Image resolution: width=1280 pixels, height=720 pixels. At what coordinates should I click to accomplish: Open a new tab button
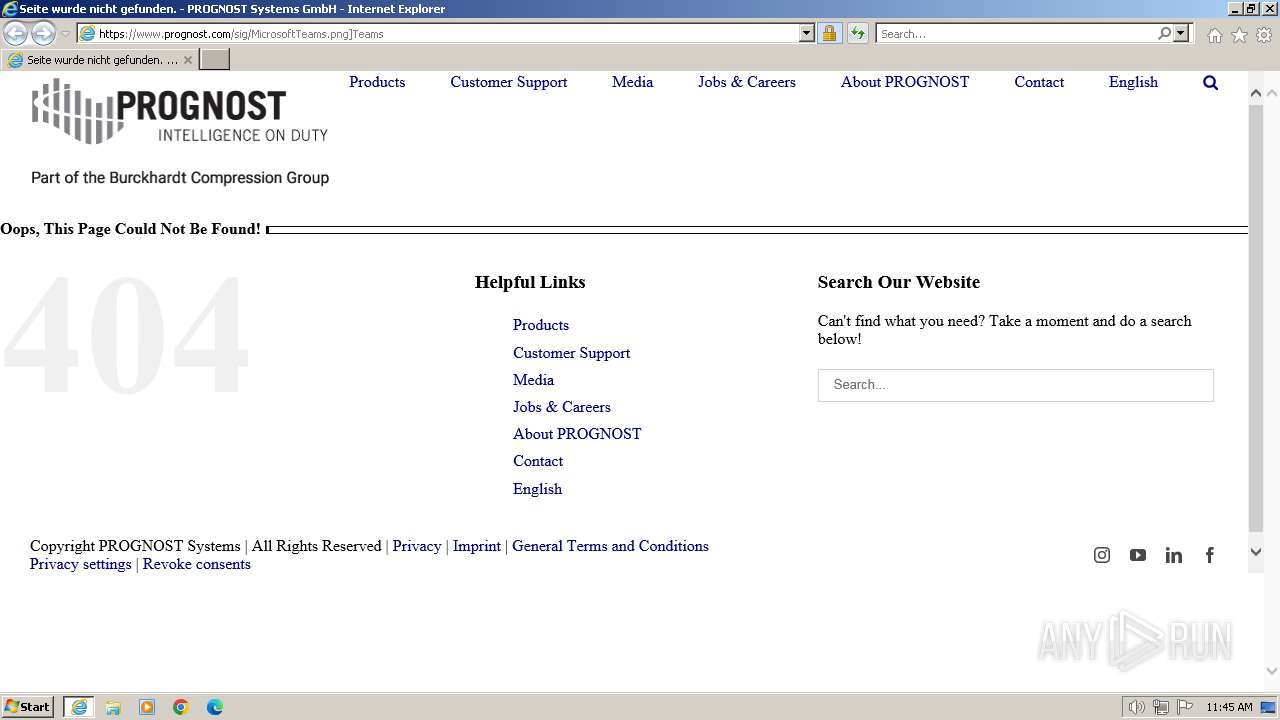(215, 60)
